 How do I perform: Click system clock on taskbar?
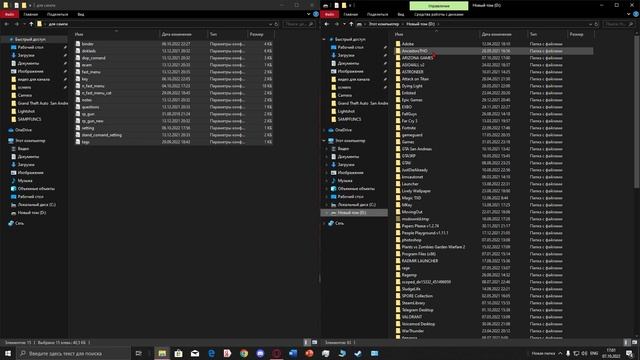pos(611,353)
